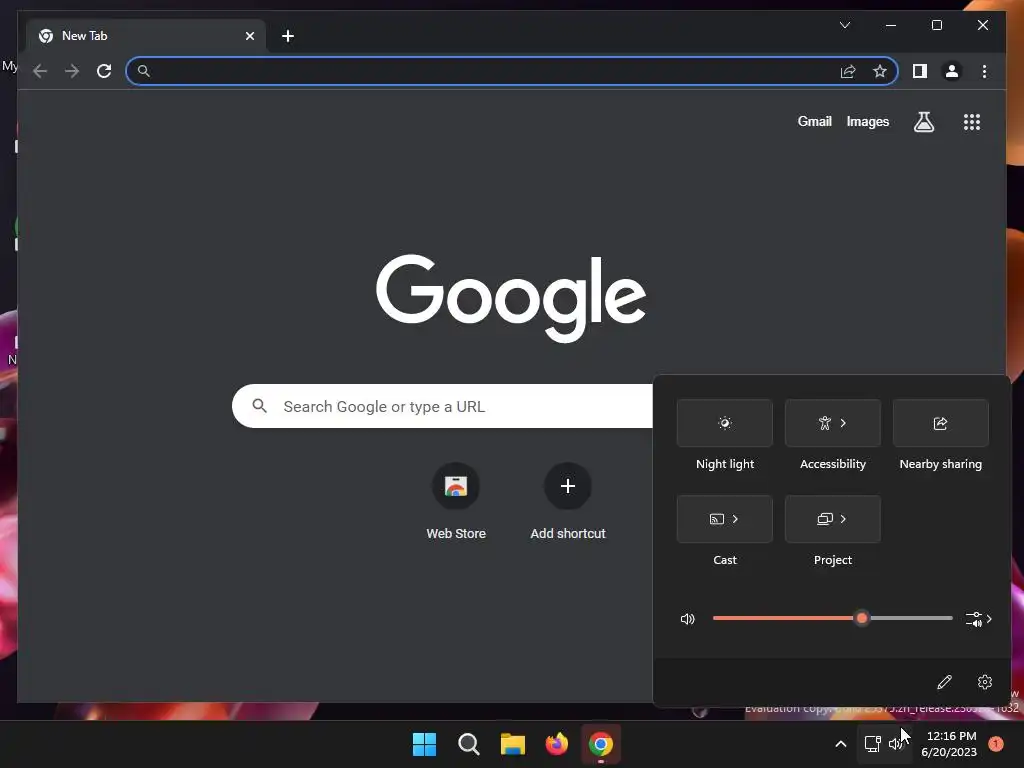
Task: Adjust the volume slider handle
Action: tap(862, 618)
